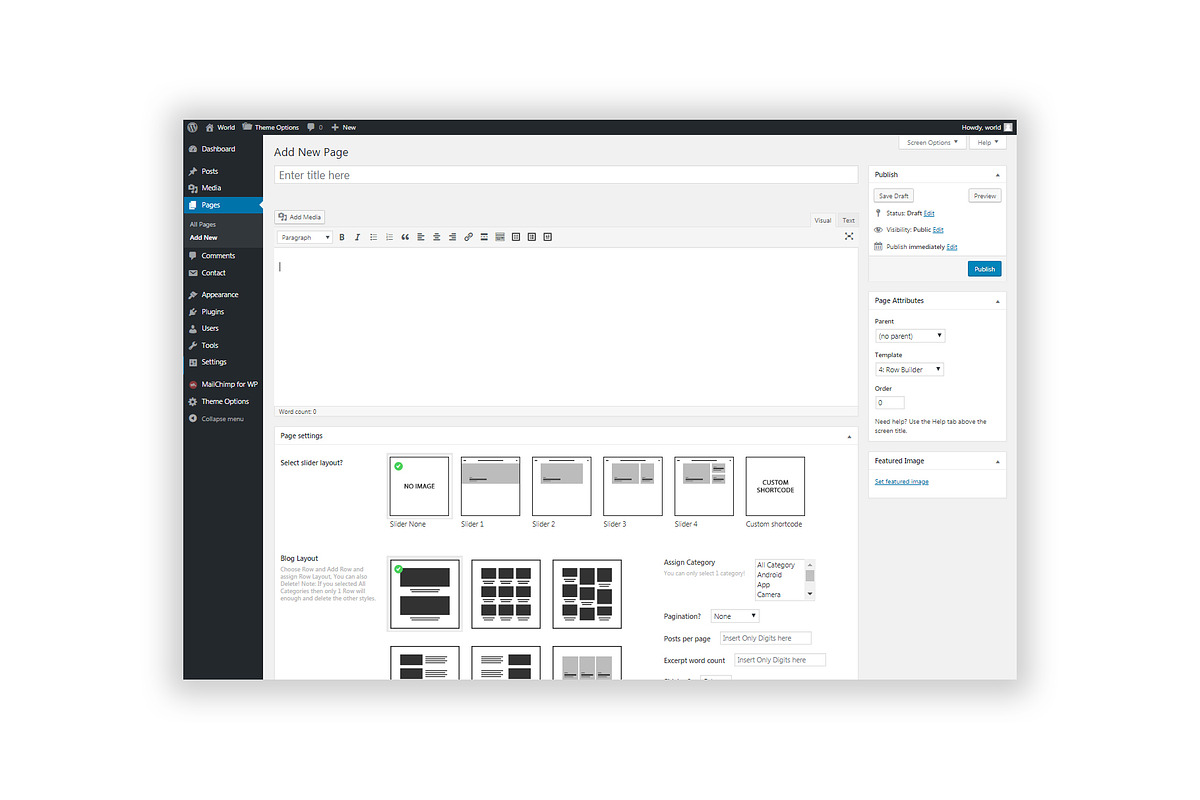1200x800 pixels.
Task: Toggle italic formatting in editor toolbar
Action: 357,237
